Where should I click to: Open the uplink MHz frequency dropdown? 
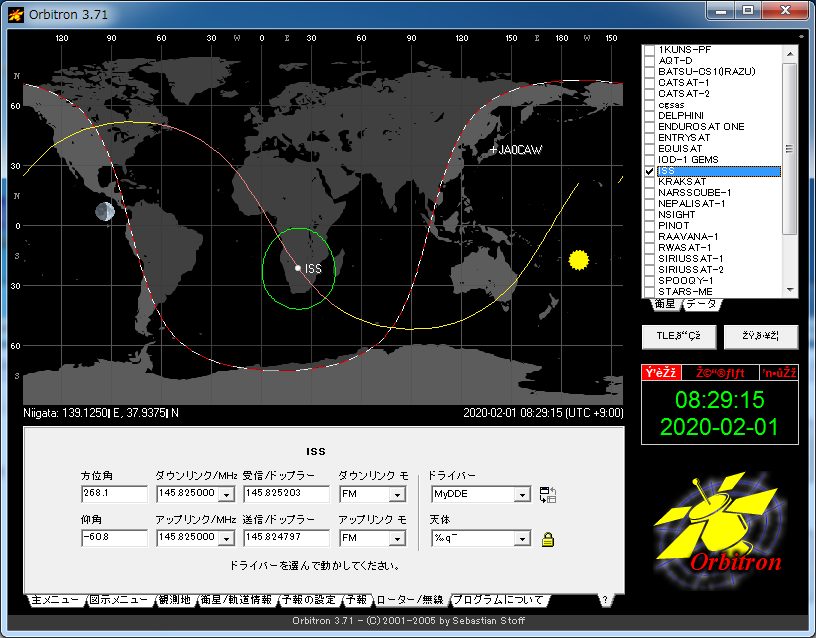(227, 539)
